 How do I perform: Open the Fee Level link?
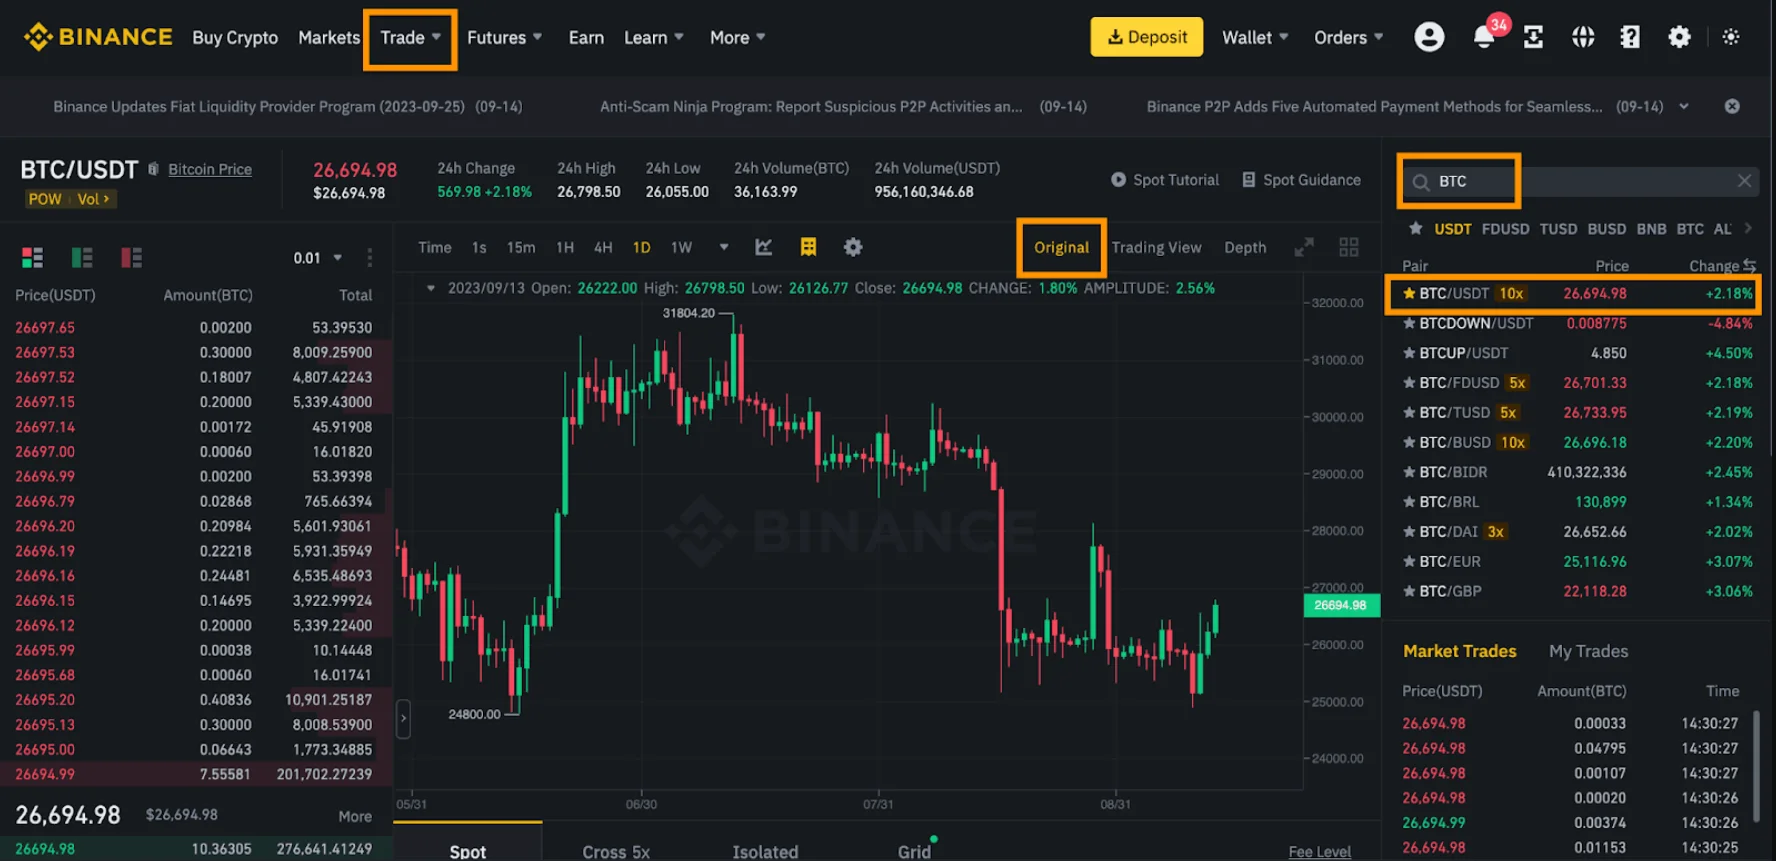click(1319, 851)
